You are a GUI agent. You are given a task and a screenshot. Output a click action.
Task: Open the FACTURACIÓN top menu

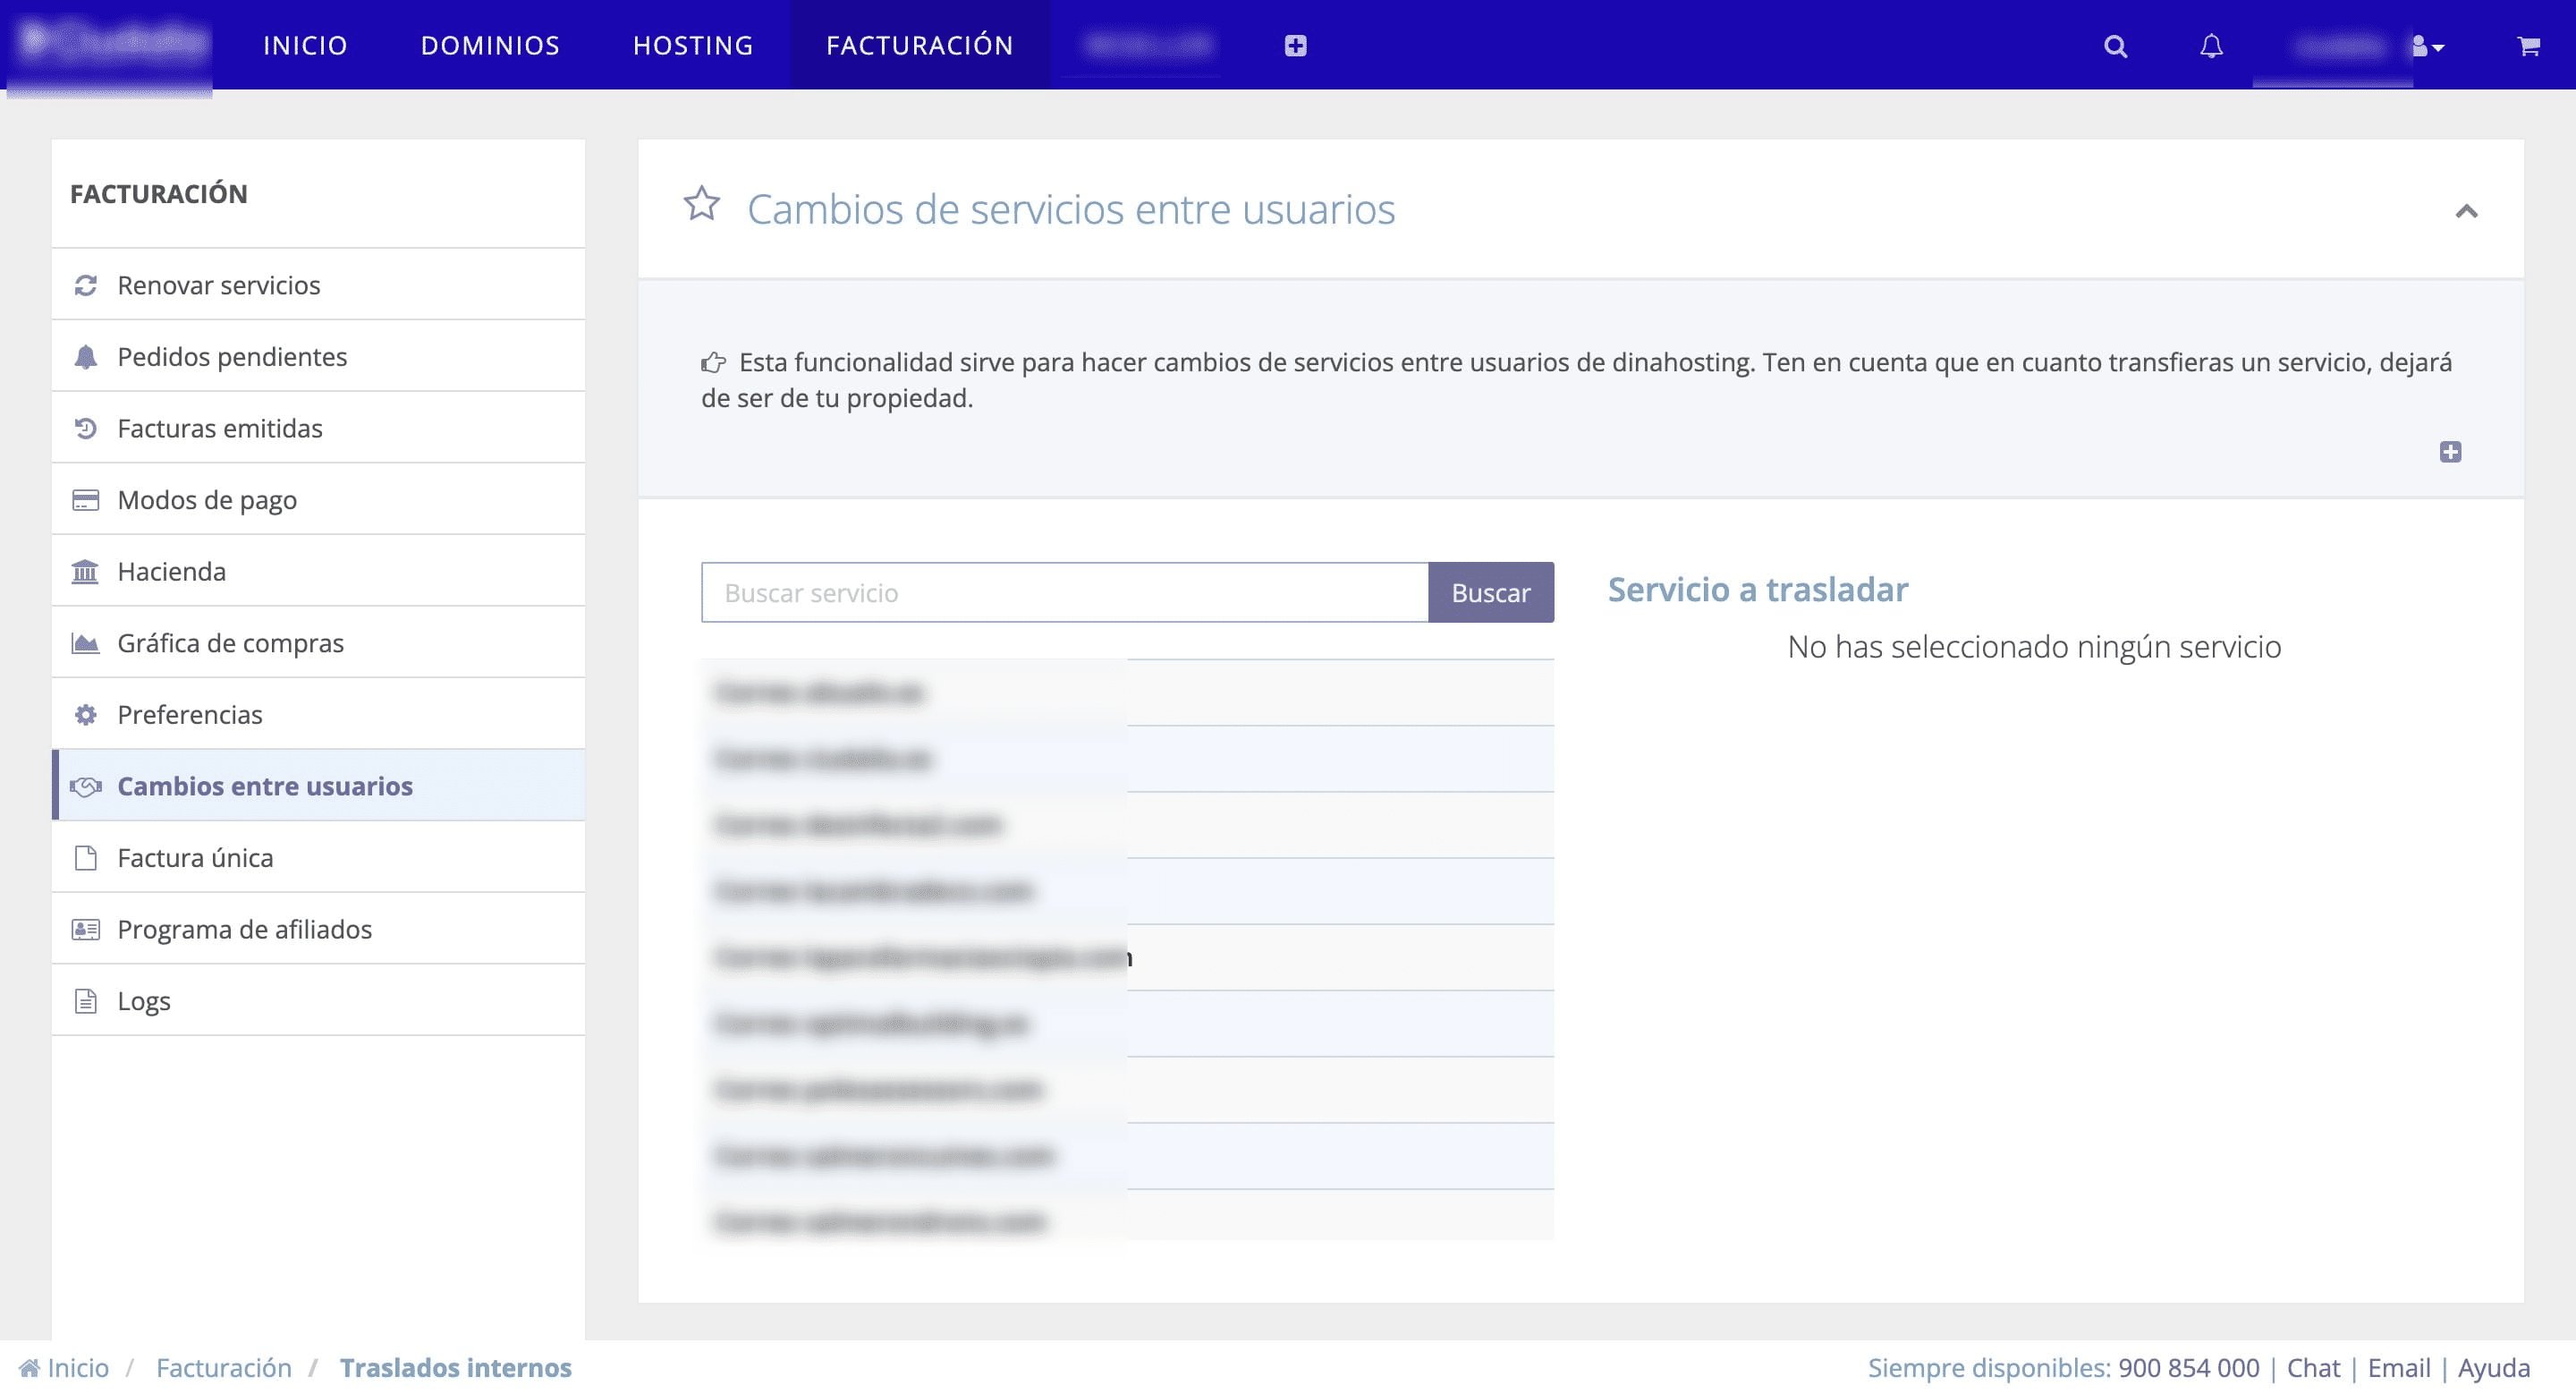coord(919,45)
